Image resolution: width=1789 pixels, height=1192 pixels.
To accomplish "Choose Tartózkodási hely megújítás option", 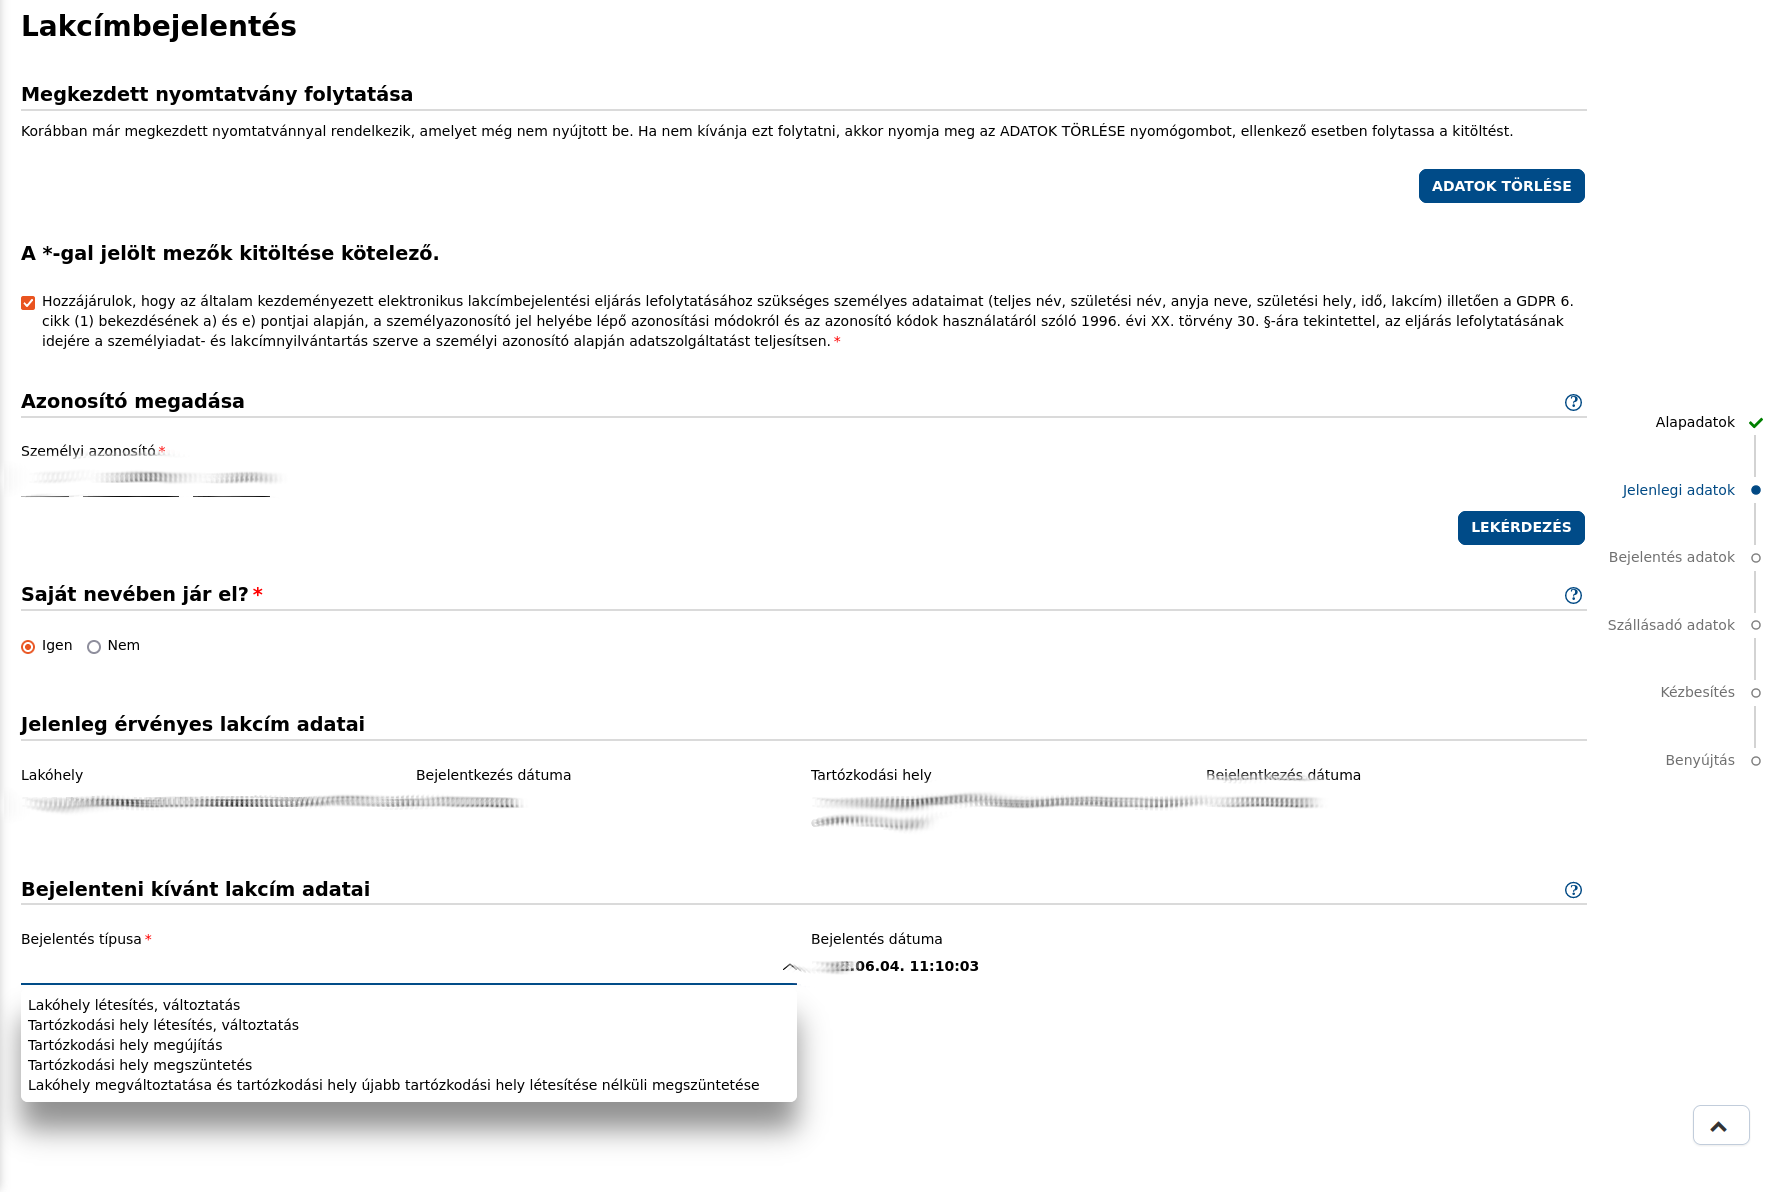I will [x=125, y=1045].
